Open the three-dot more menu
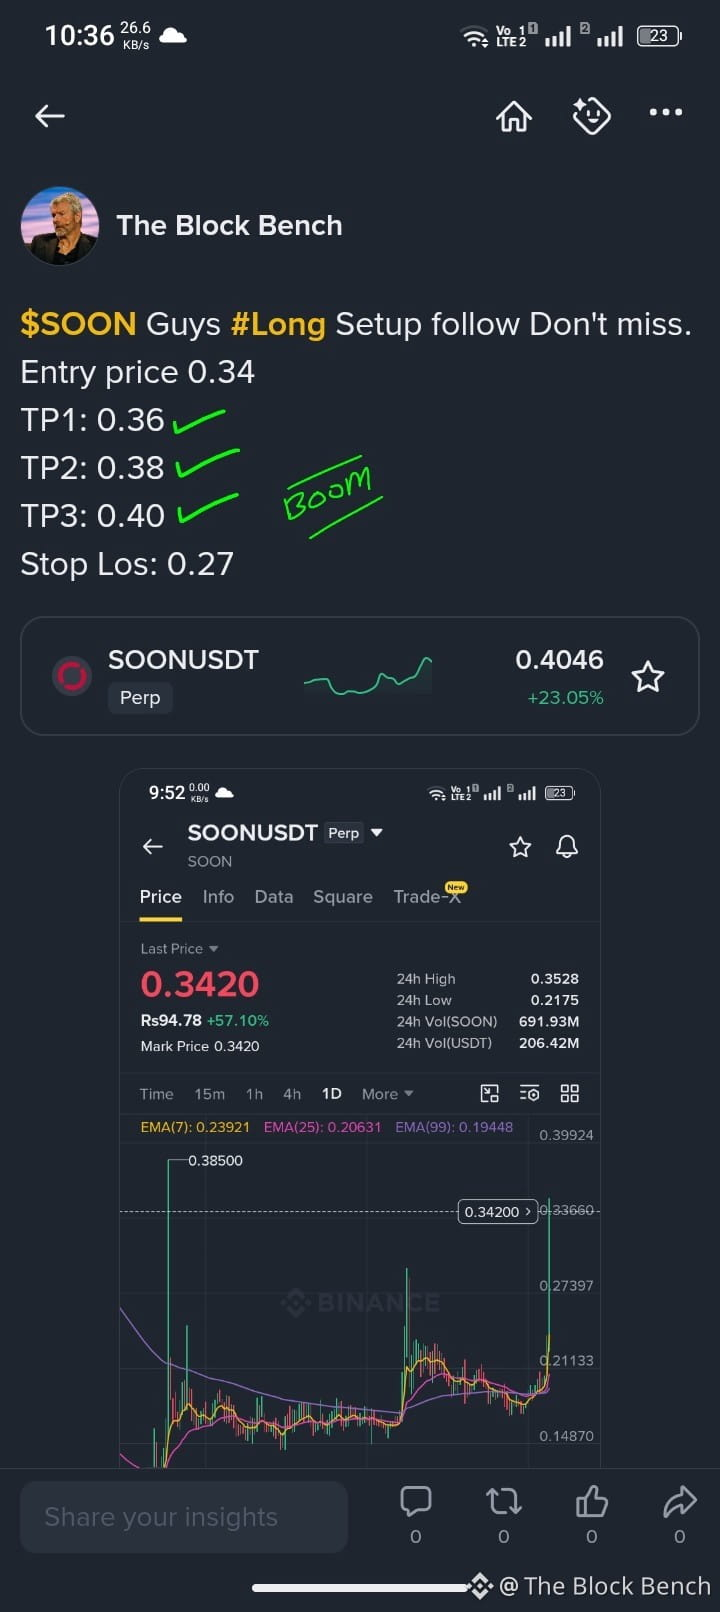The height and width of the screenshot is (1612, 720). 666,113
